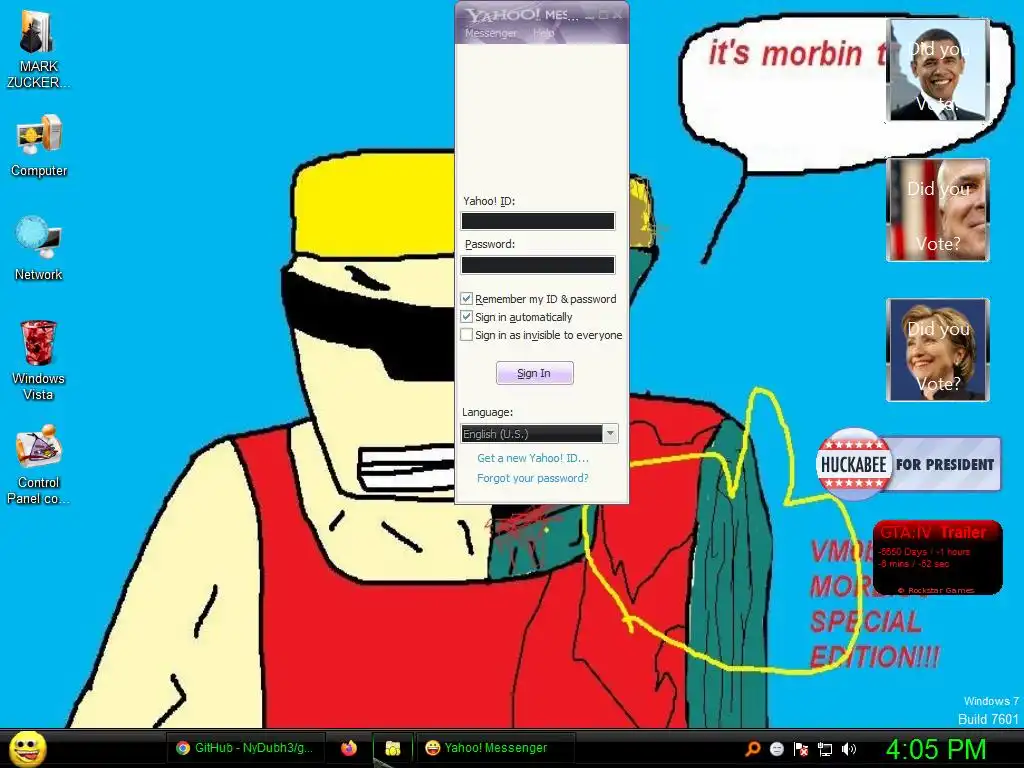Image resolution: width=1024 pixels, height=768 pixels.
Task: Open the Action Center flag tray icon
Action: click(x=801, y=749)
